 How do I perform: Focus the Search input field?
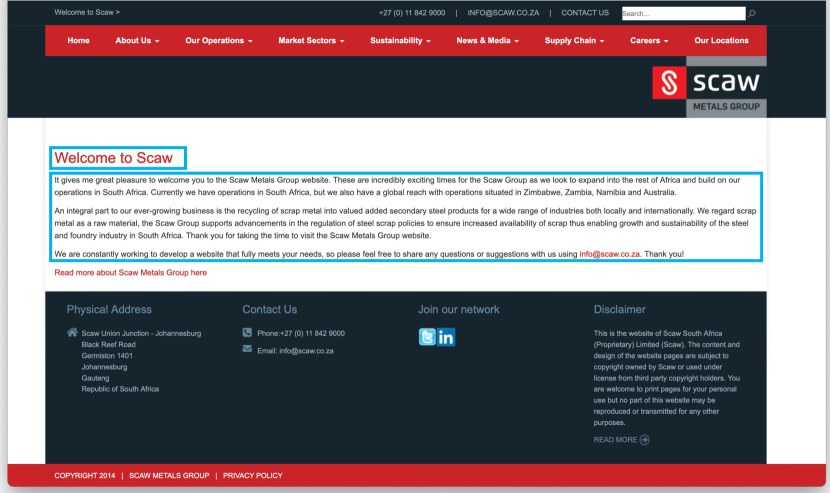pos(683,13)
